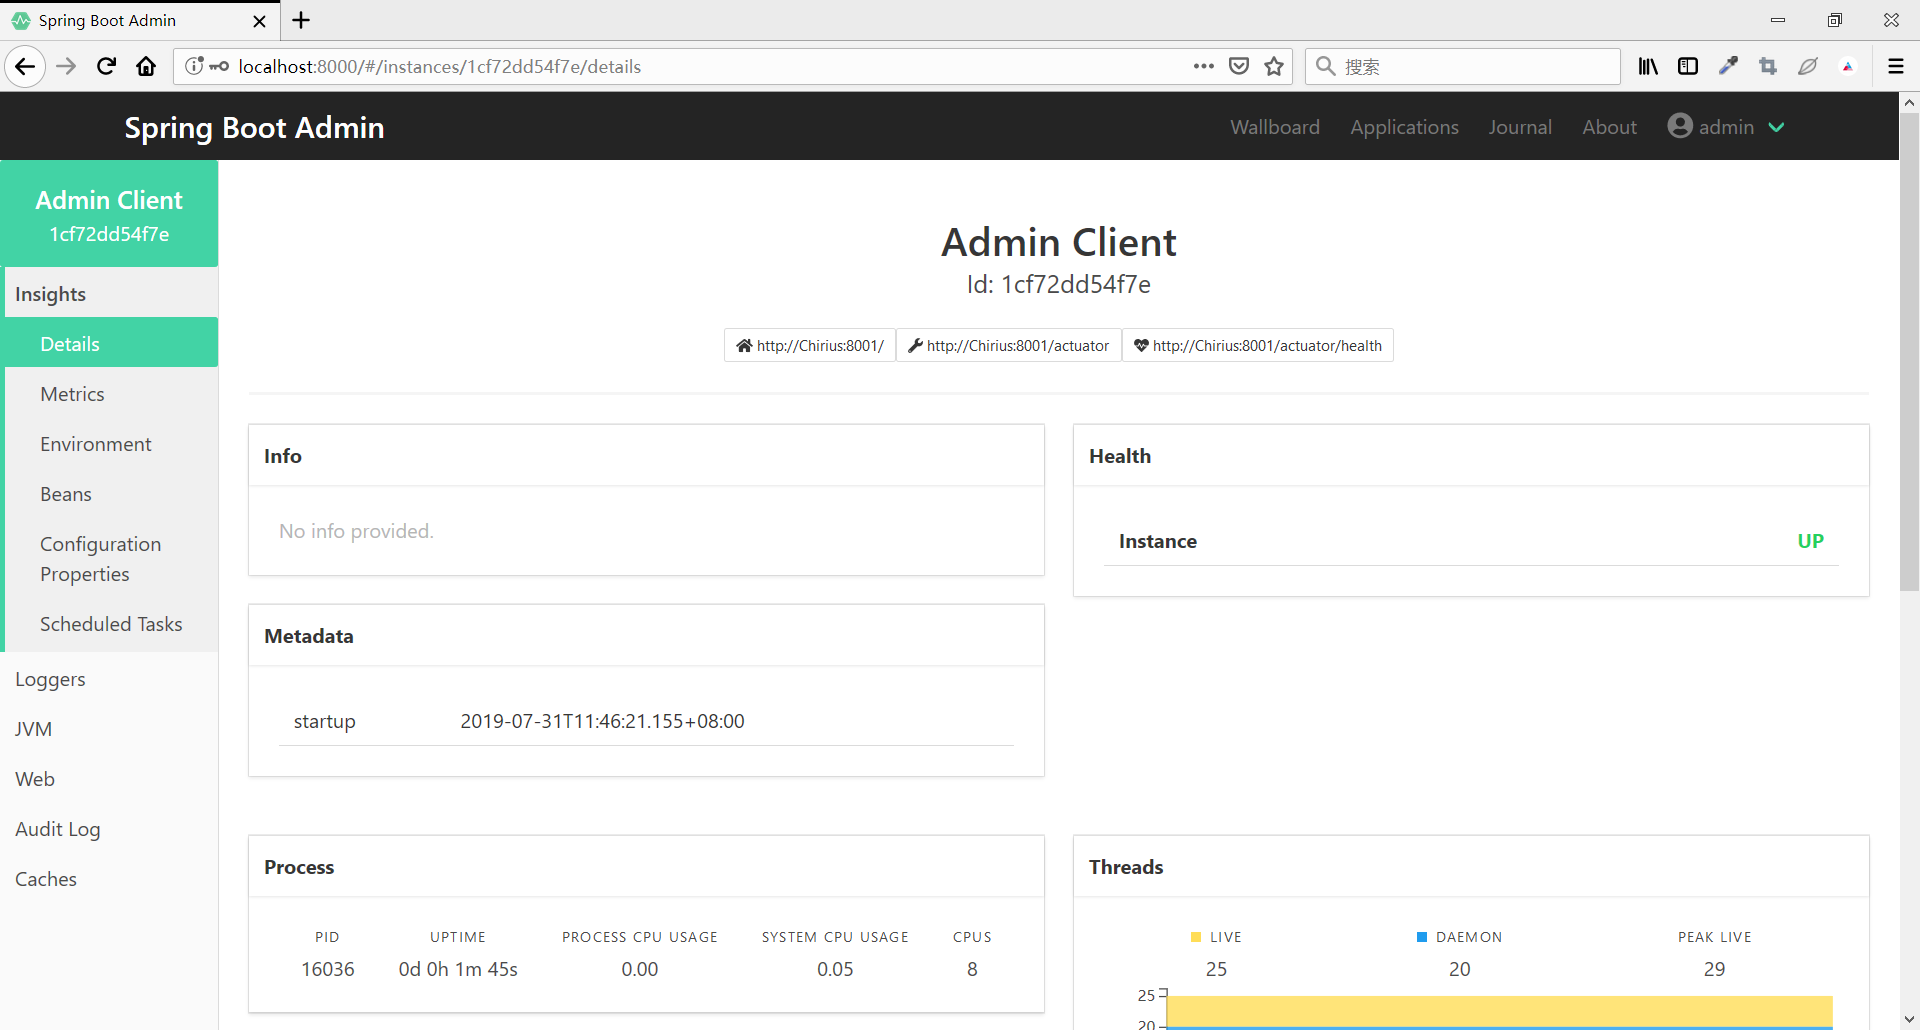Open the actuator/health URL link
1920x1030 pixels.
click(1257, 345)
